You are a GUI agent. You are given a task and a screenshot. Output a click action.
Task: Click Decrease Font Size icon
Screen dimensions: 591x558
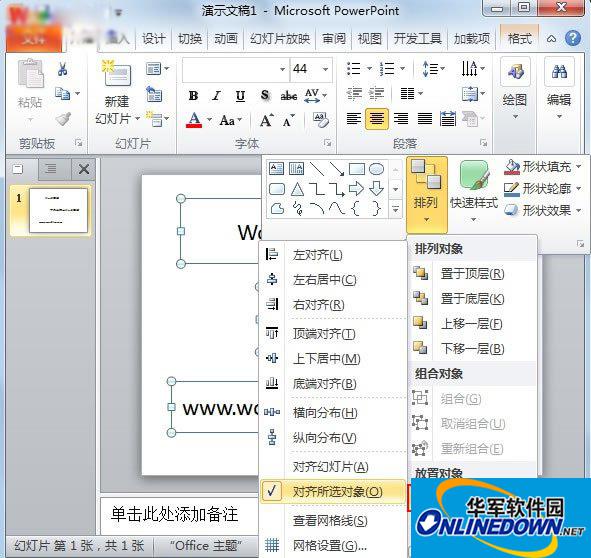pyautogui.click(x=289, y=121)
